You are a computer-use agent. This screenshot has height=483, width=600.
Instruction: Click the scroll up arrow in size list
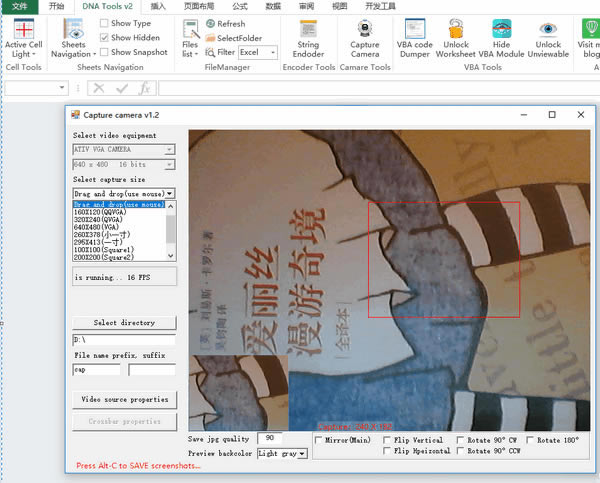[171, 206]
